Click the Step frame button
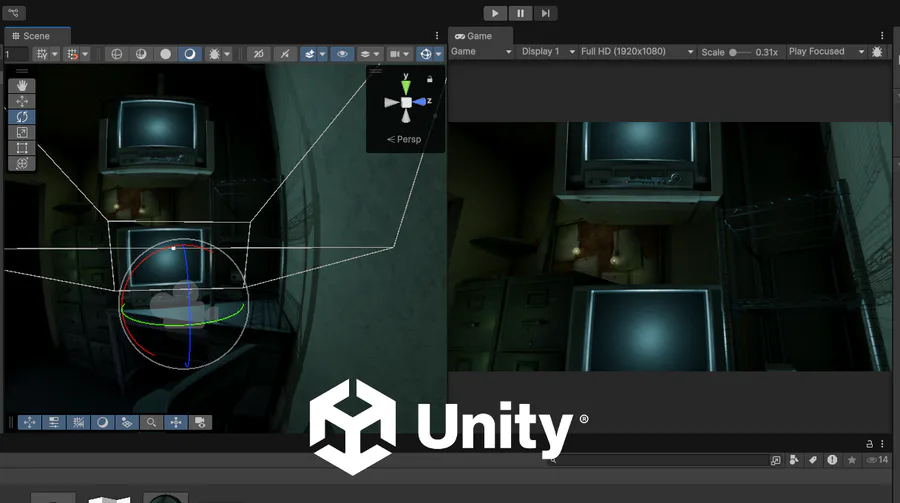The width and height of the screenshot is (900, 503). [x=545, y=13]
